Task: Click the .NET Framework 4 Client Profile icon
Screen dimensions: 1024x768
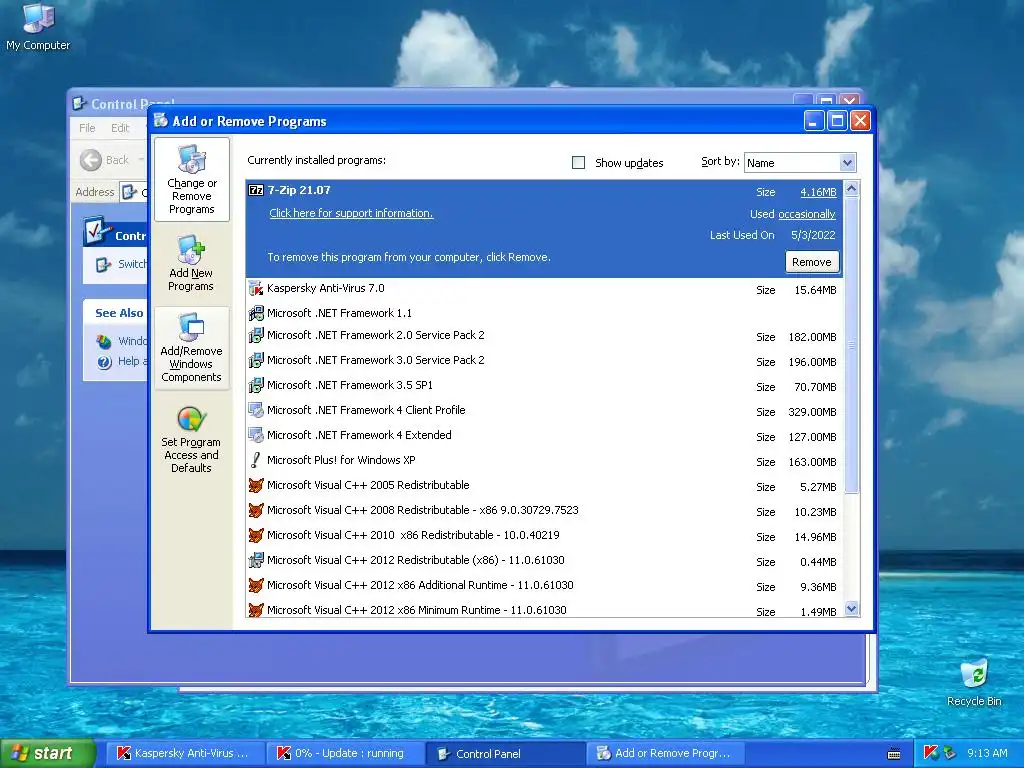Action: [256, 410]
